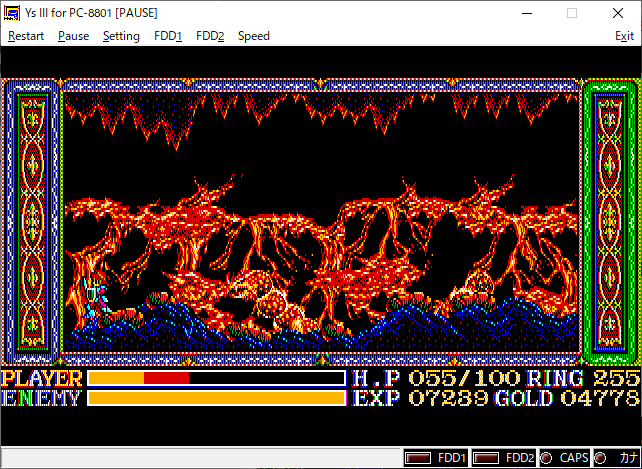Click the Ys III application icon in title bar
Viewport: 642px width, 469px height.
(x=11, y=13)
